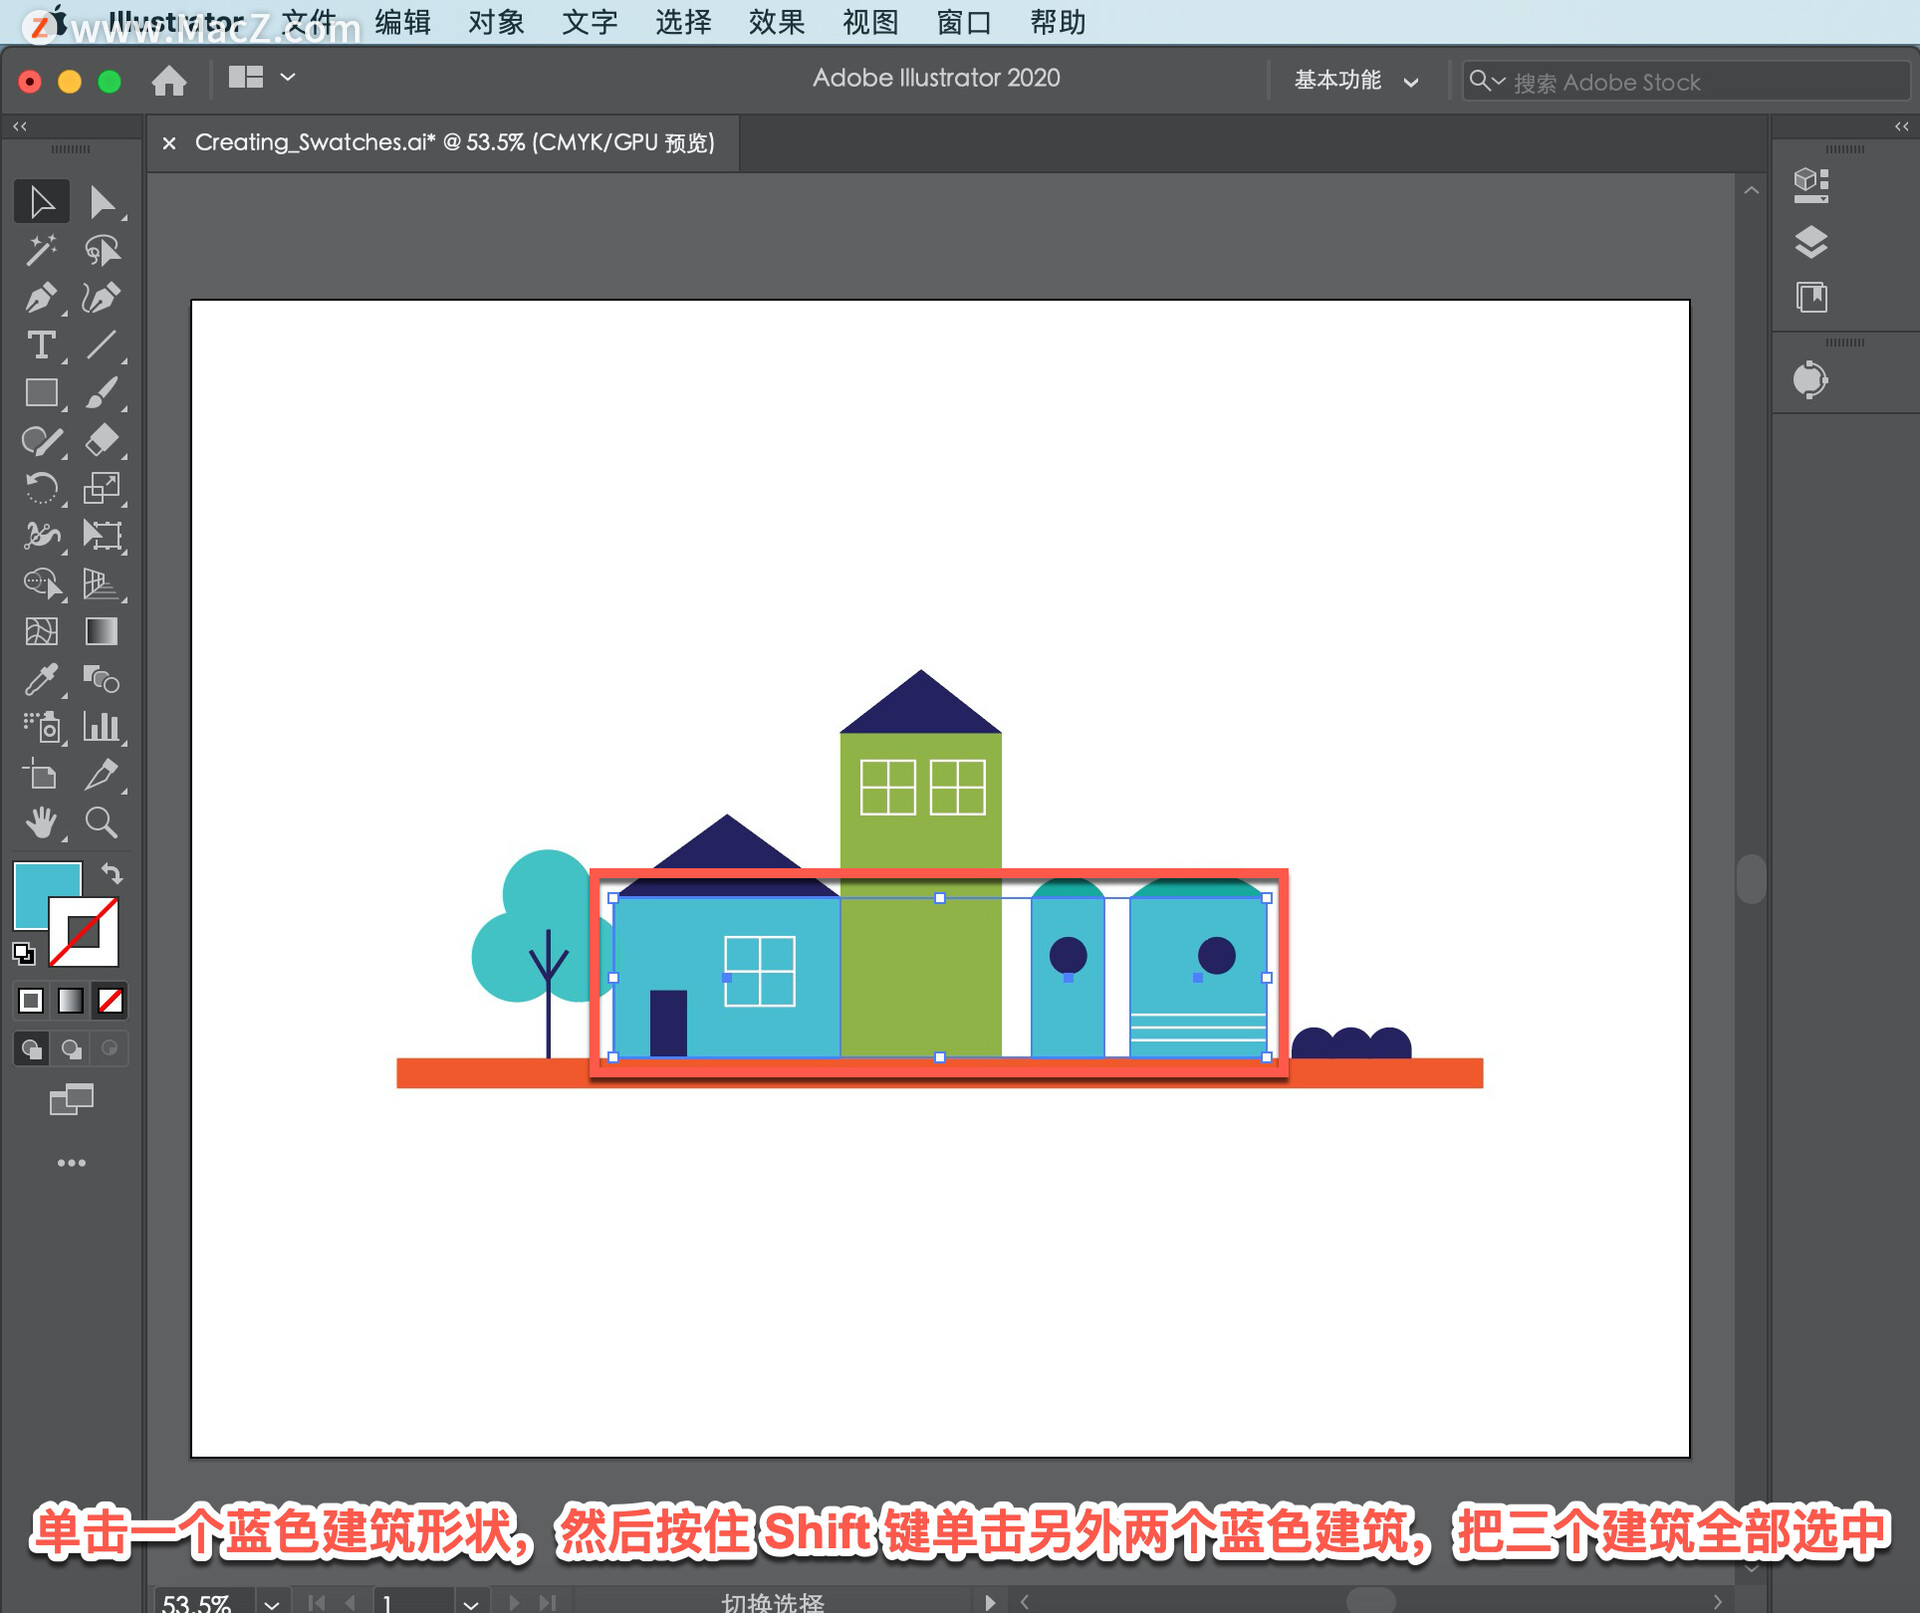Select the Type tool
Image resolution: width=1920 pixels, height=1613 pixels.
click(x=40, y=346)
